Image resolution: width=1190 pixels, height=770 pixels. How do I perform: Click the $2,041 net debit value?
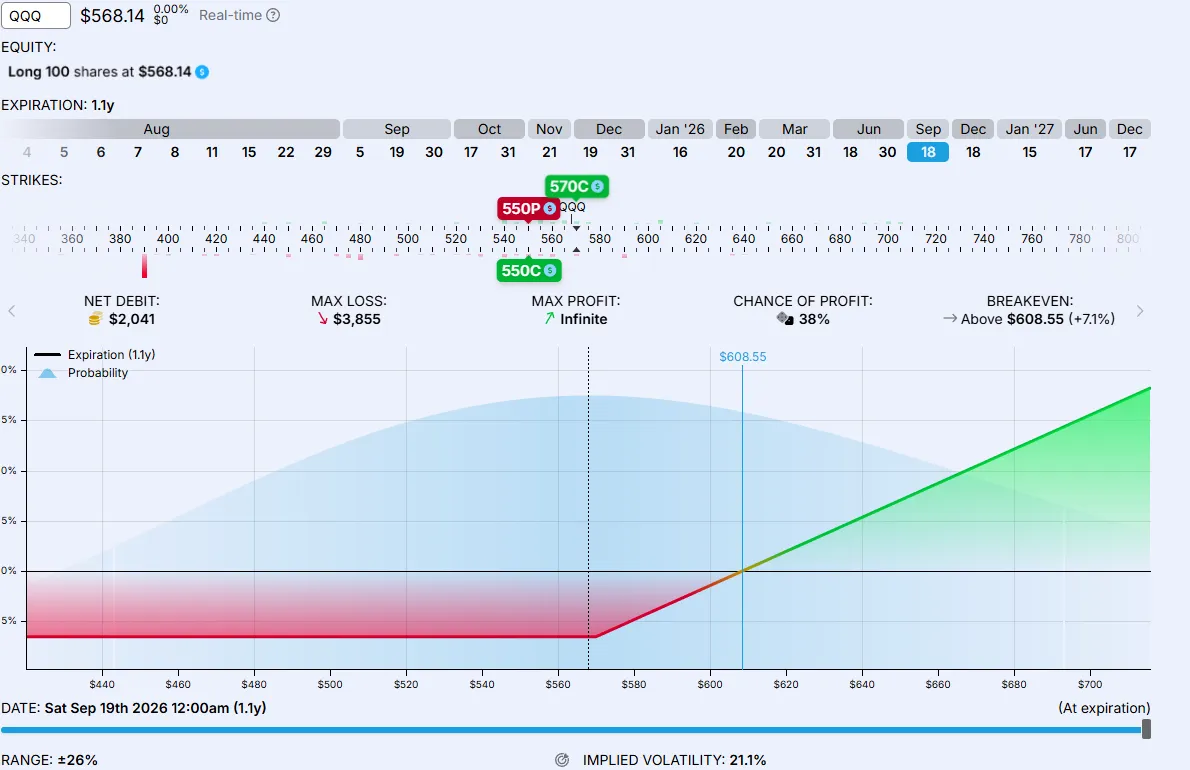[x=132, y=319]
